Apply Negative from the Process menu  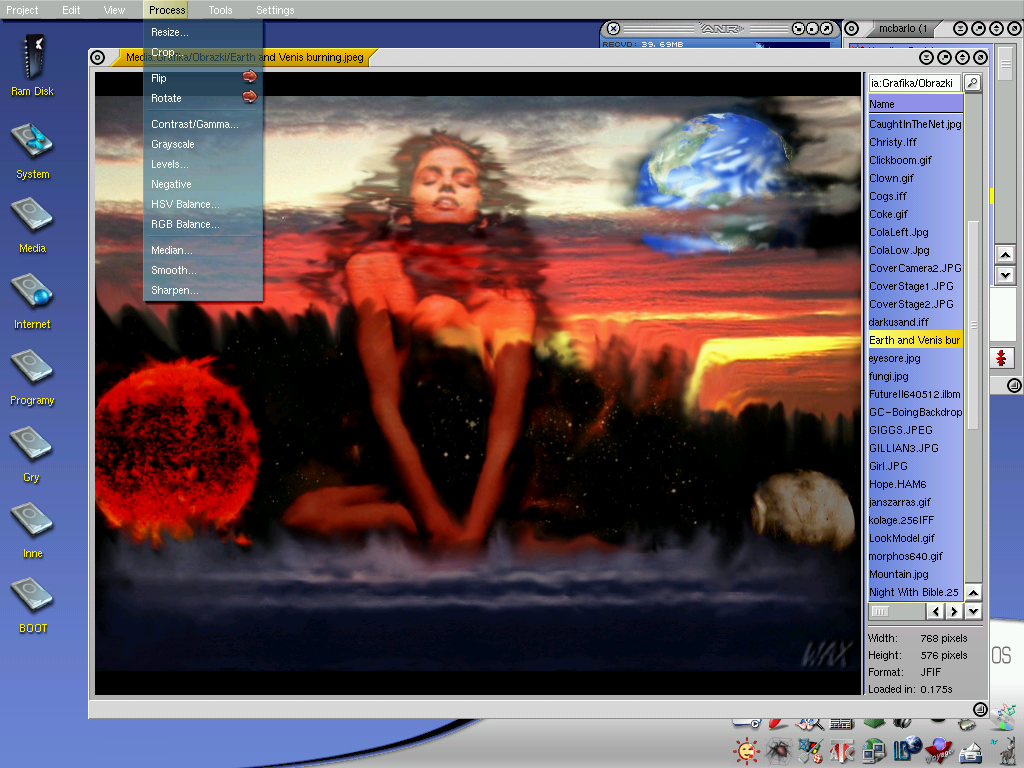203,184
